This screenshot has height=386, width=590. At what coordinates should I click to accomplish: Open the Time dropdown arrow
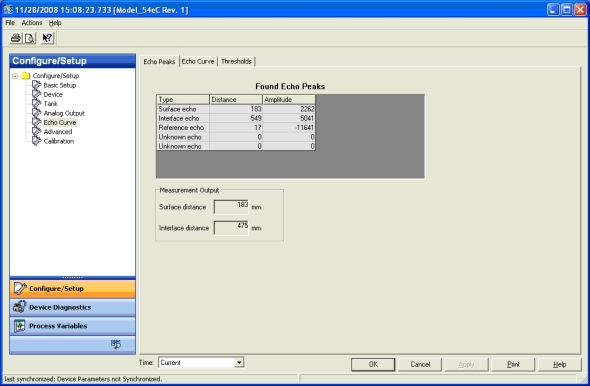239,363
